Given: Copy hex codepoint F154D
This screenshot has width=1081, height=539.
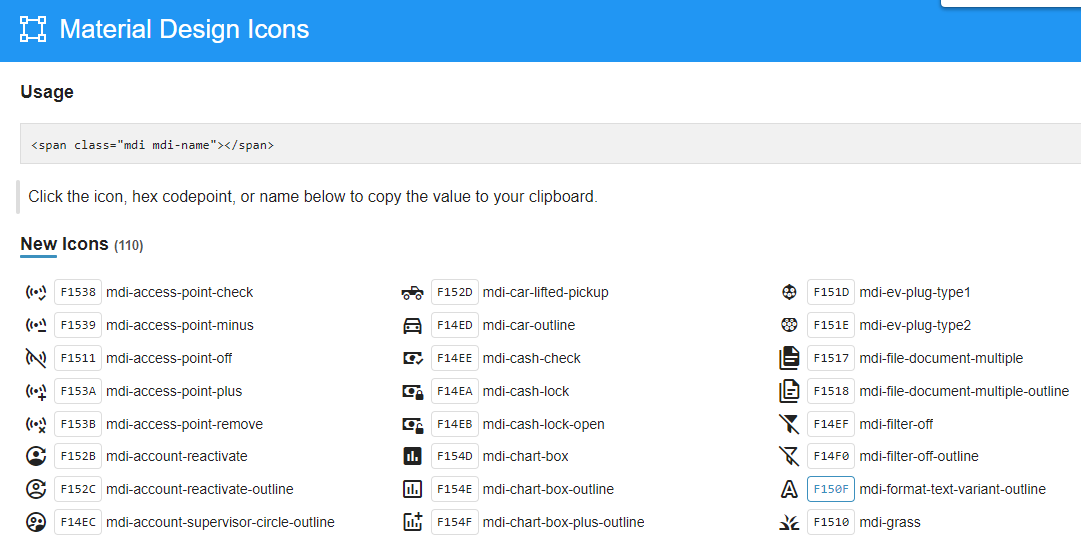Looking at the screenshot, I should pyautogui.click(x=455, y=456).
